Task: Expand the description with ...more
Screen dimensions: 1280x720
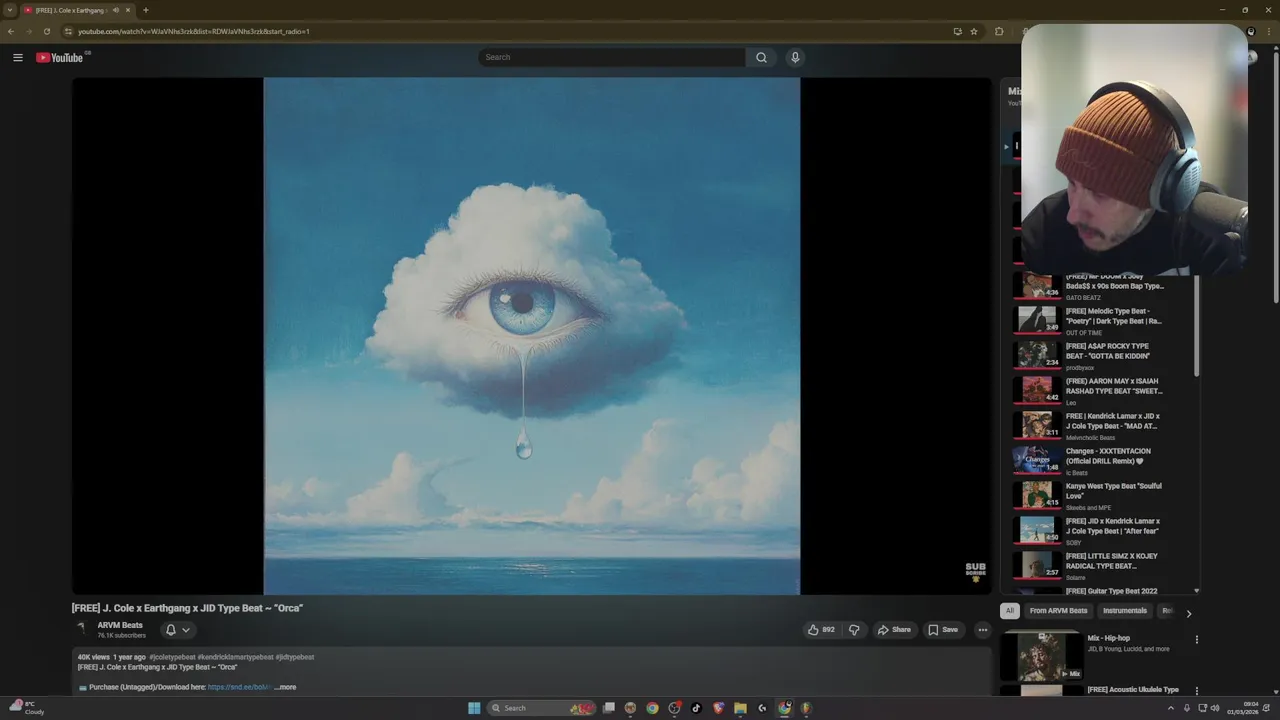Action: pos(286,687)
